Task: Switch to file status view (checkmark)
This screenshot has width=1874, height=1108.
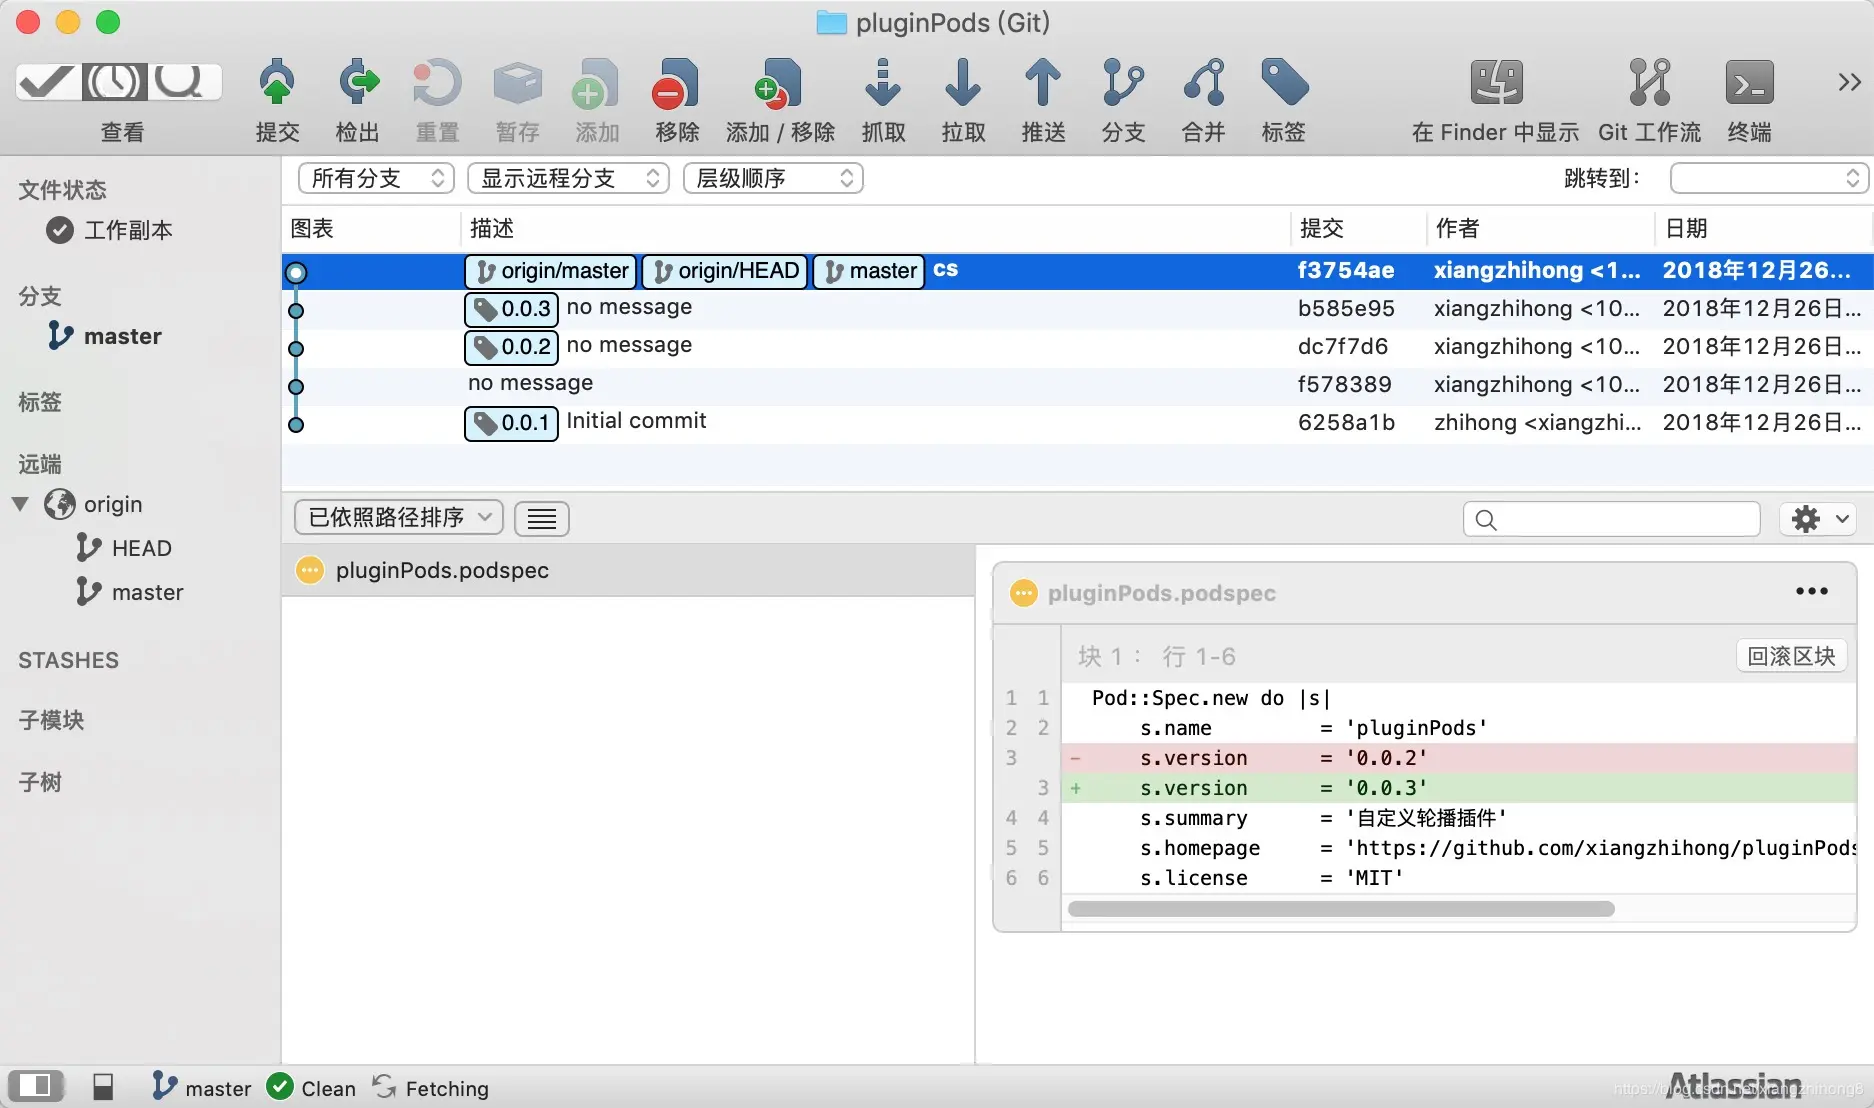Action: point(47,81)
